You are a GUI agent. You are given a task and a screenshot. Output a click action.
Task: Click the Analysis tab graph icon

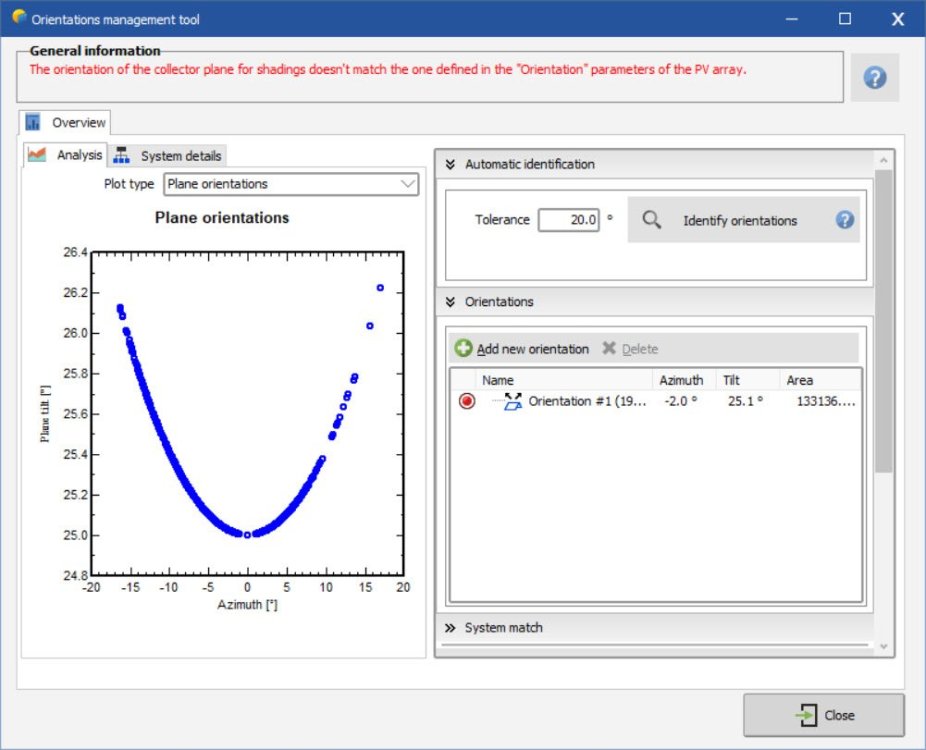37,155
